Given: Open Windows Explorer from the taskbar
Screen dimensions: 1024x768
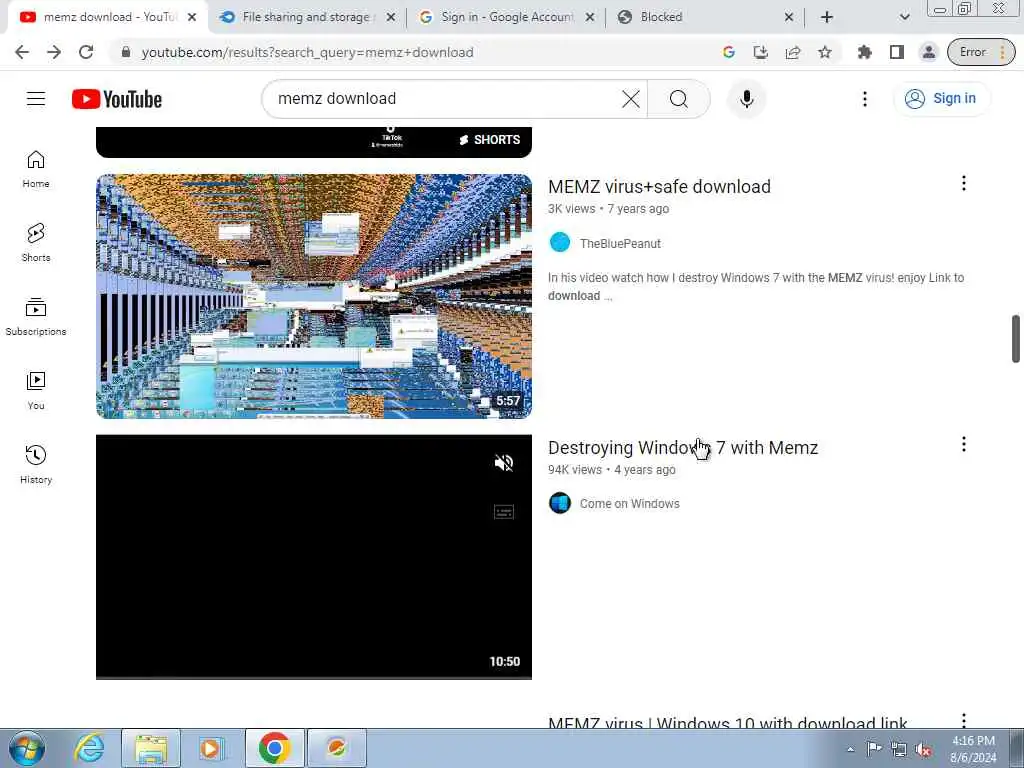Looking at the screenshot, I should [x=151, y=748].
